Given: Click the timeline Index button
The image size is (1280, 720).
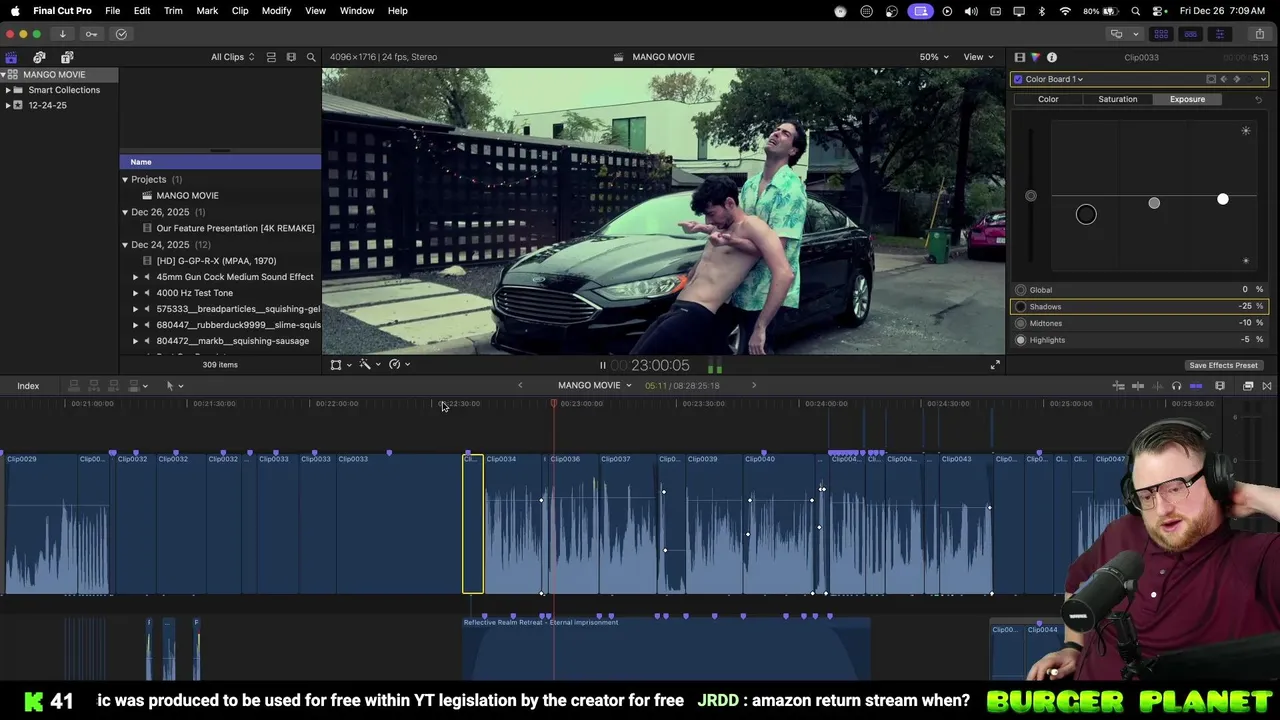Looking at the screenshot, I should pyautogui.click(x=28, y=386).
